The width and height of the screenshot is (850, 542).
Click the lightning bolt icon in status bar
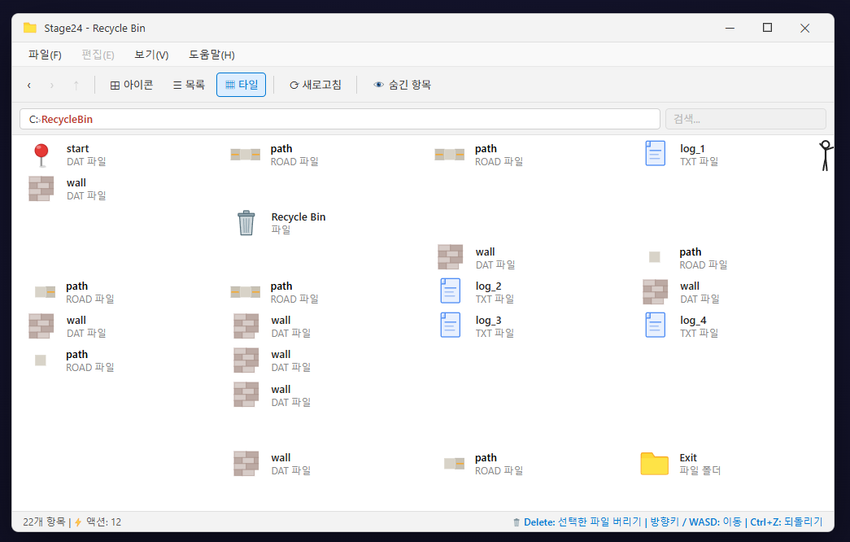pos(78,522)
